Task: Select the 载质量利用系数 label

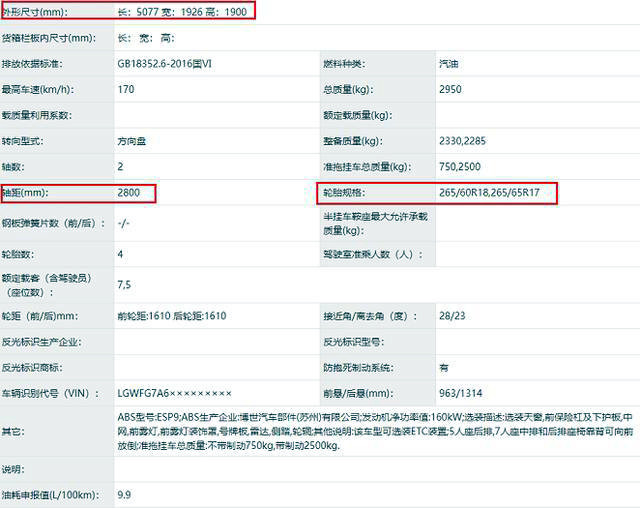Action: coord(37,115)
